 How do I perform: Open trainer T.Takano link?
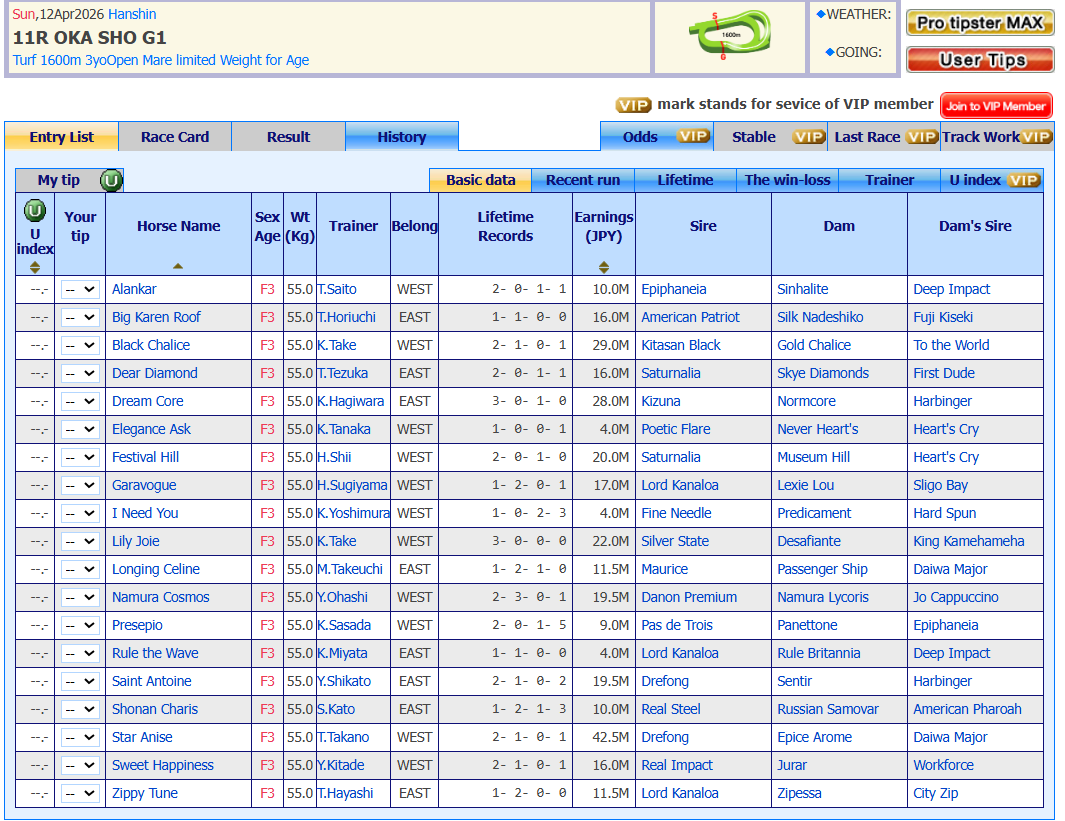pos(344,737)
